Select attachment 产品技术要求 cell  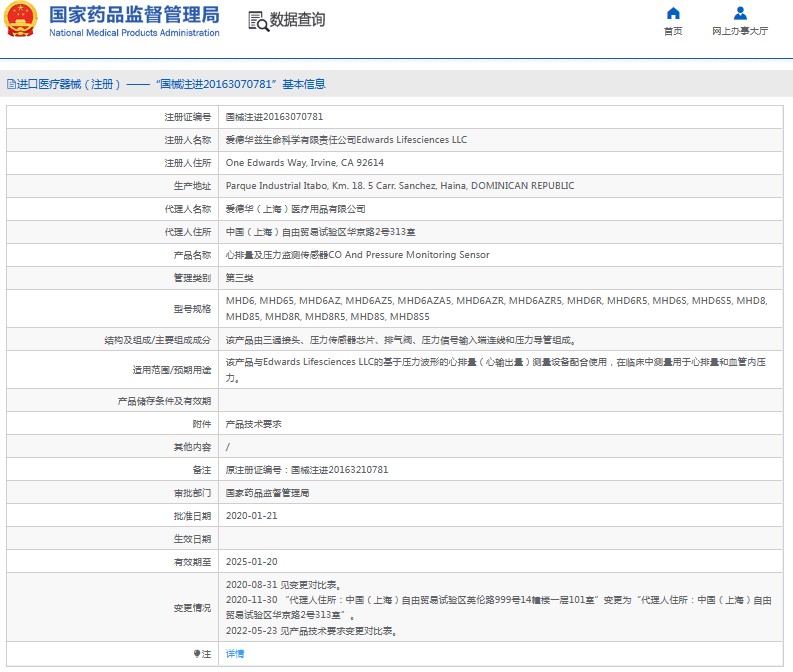tap(500, 424)
